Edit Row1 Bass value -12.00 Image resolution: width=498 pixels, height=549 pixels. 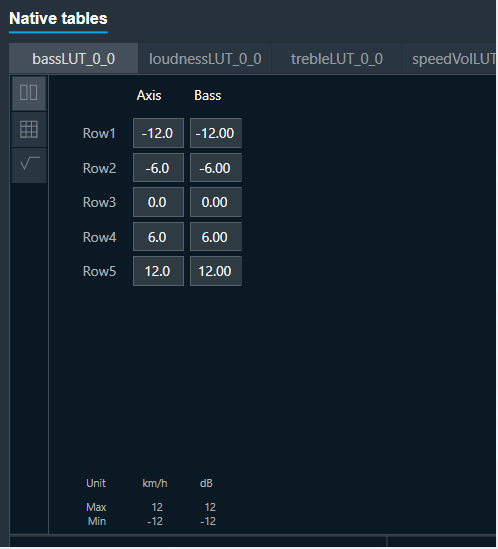click(x=216, y=133)
